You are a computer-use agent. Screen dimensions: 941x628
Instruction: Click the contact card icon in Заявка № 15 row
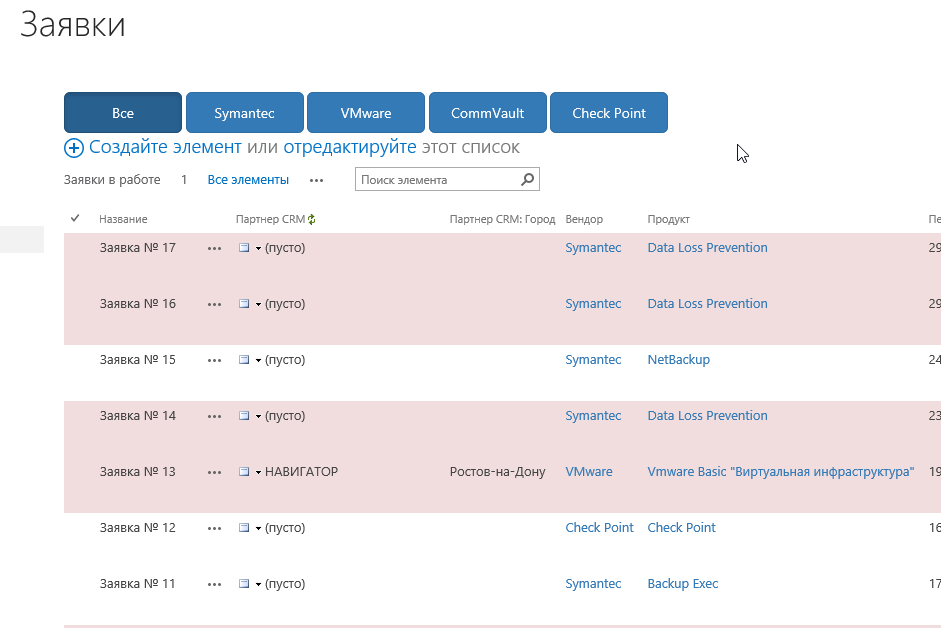(x=244, y=360)
